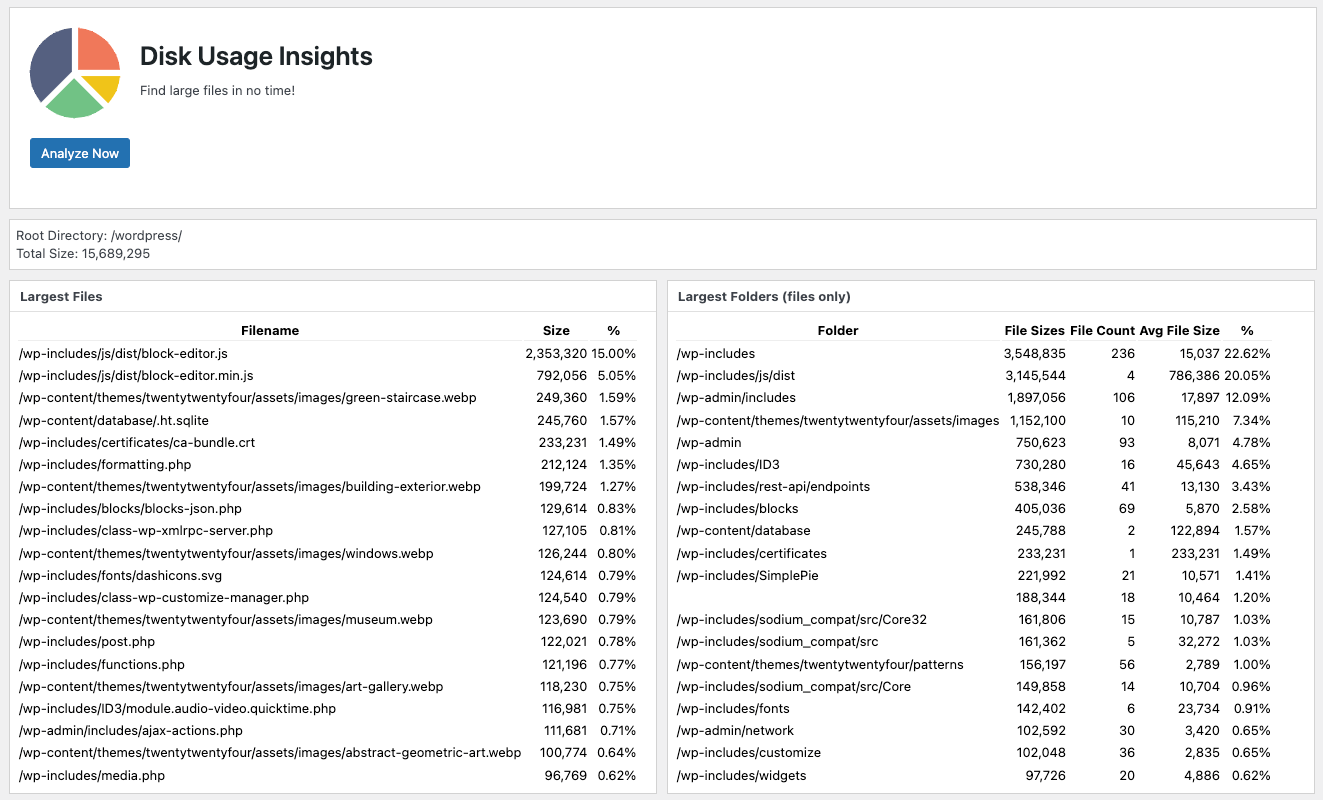The image size is (1323, 800).
Task: Click the Filename column header
Action: click(x=270, y=330)
